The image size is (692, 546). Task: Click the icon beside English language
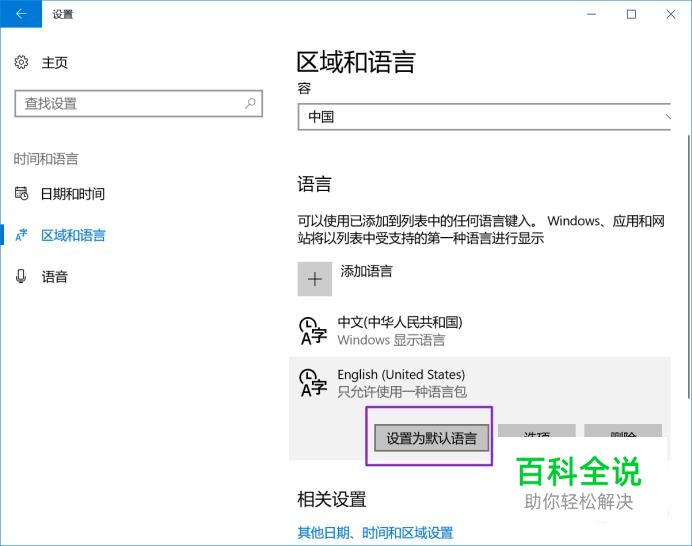(x=313, y=383)
